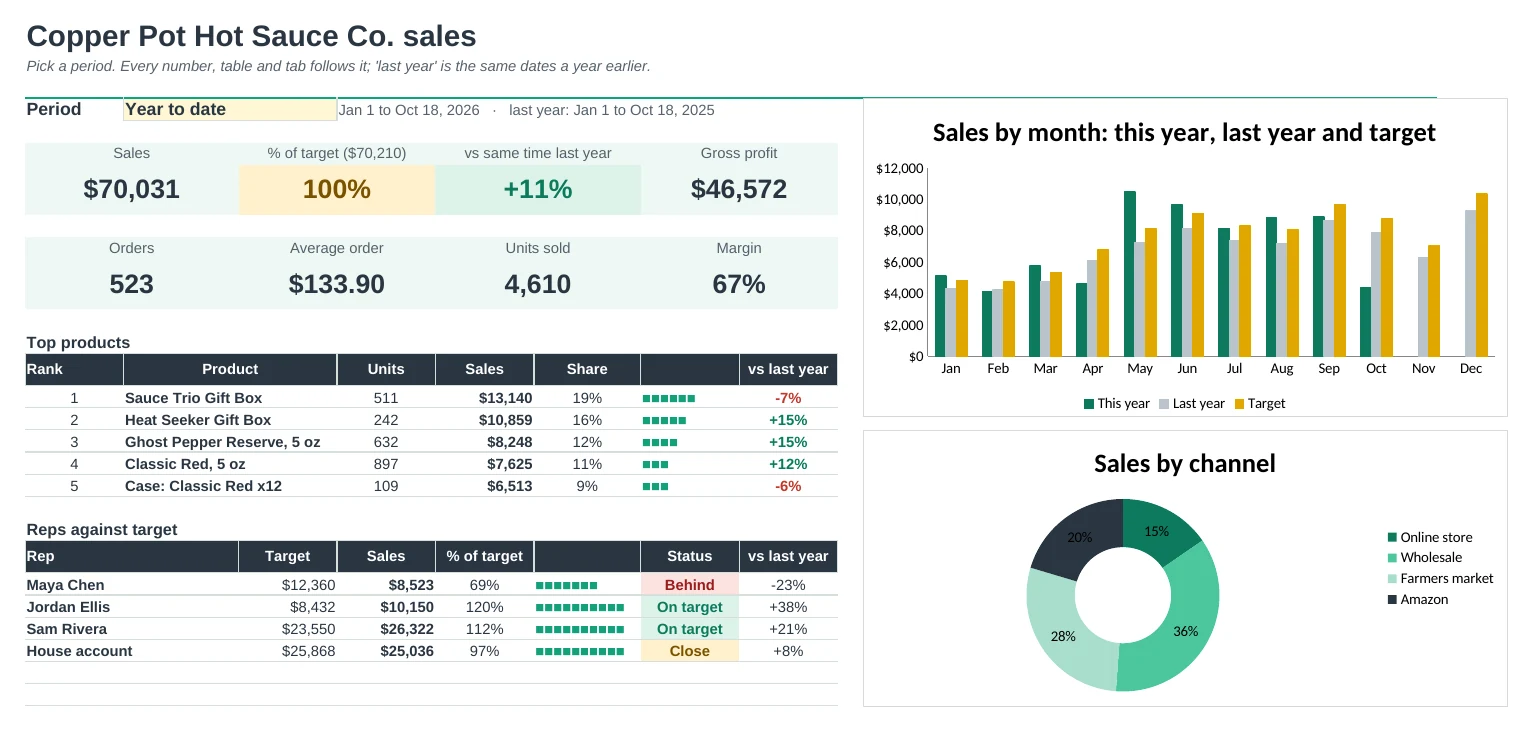1532x731 pixels.
Task: Select the Classic Red, 5 oz product cell
Action: pos(230,464)
